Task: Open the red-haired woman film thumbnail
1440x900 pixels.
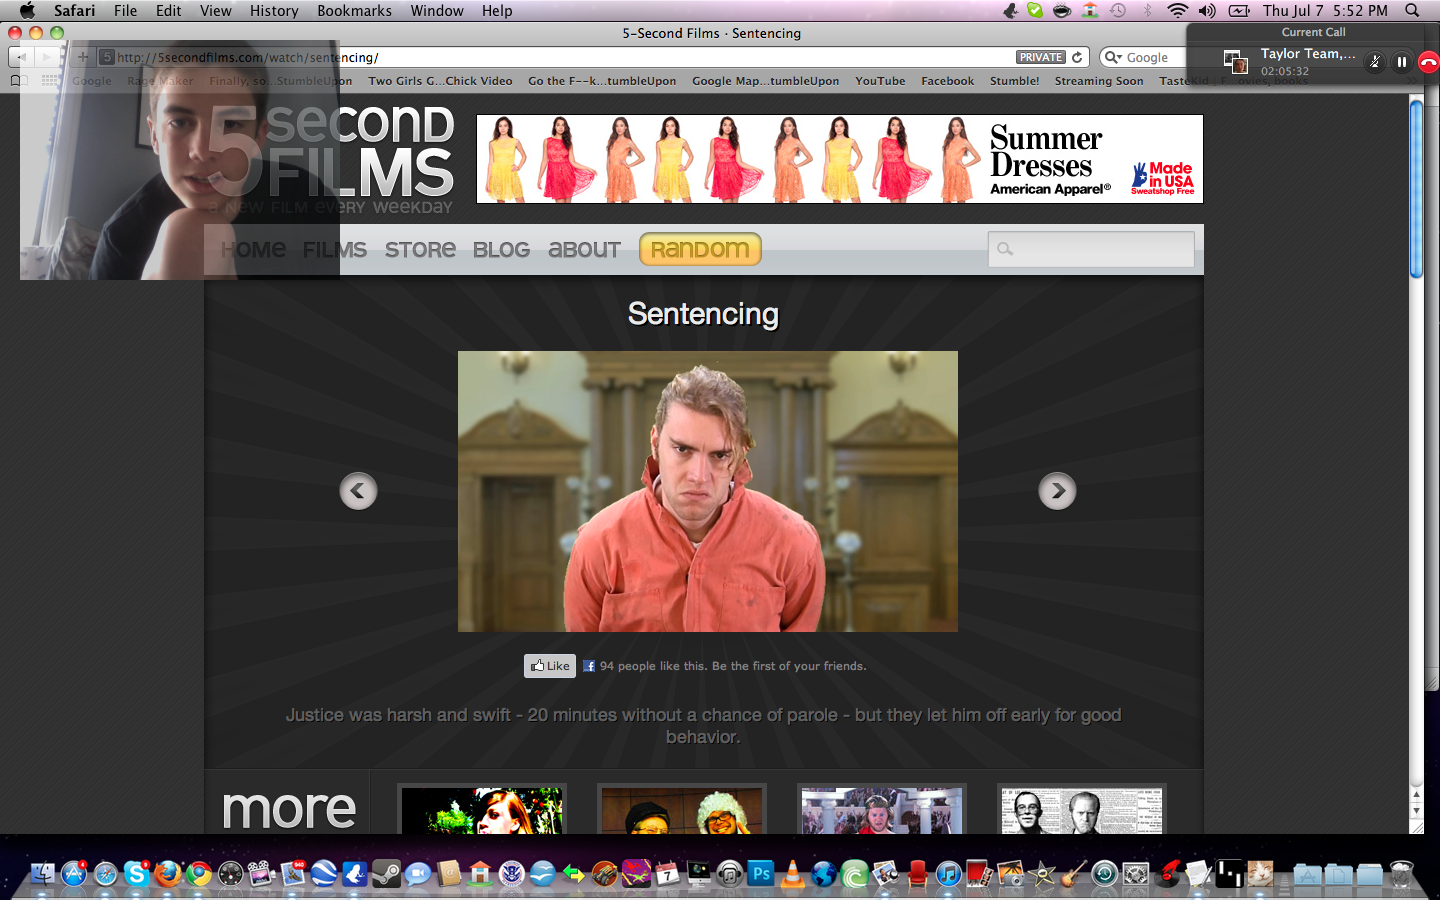Action: coord(482,810)
